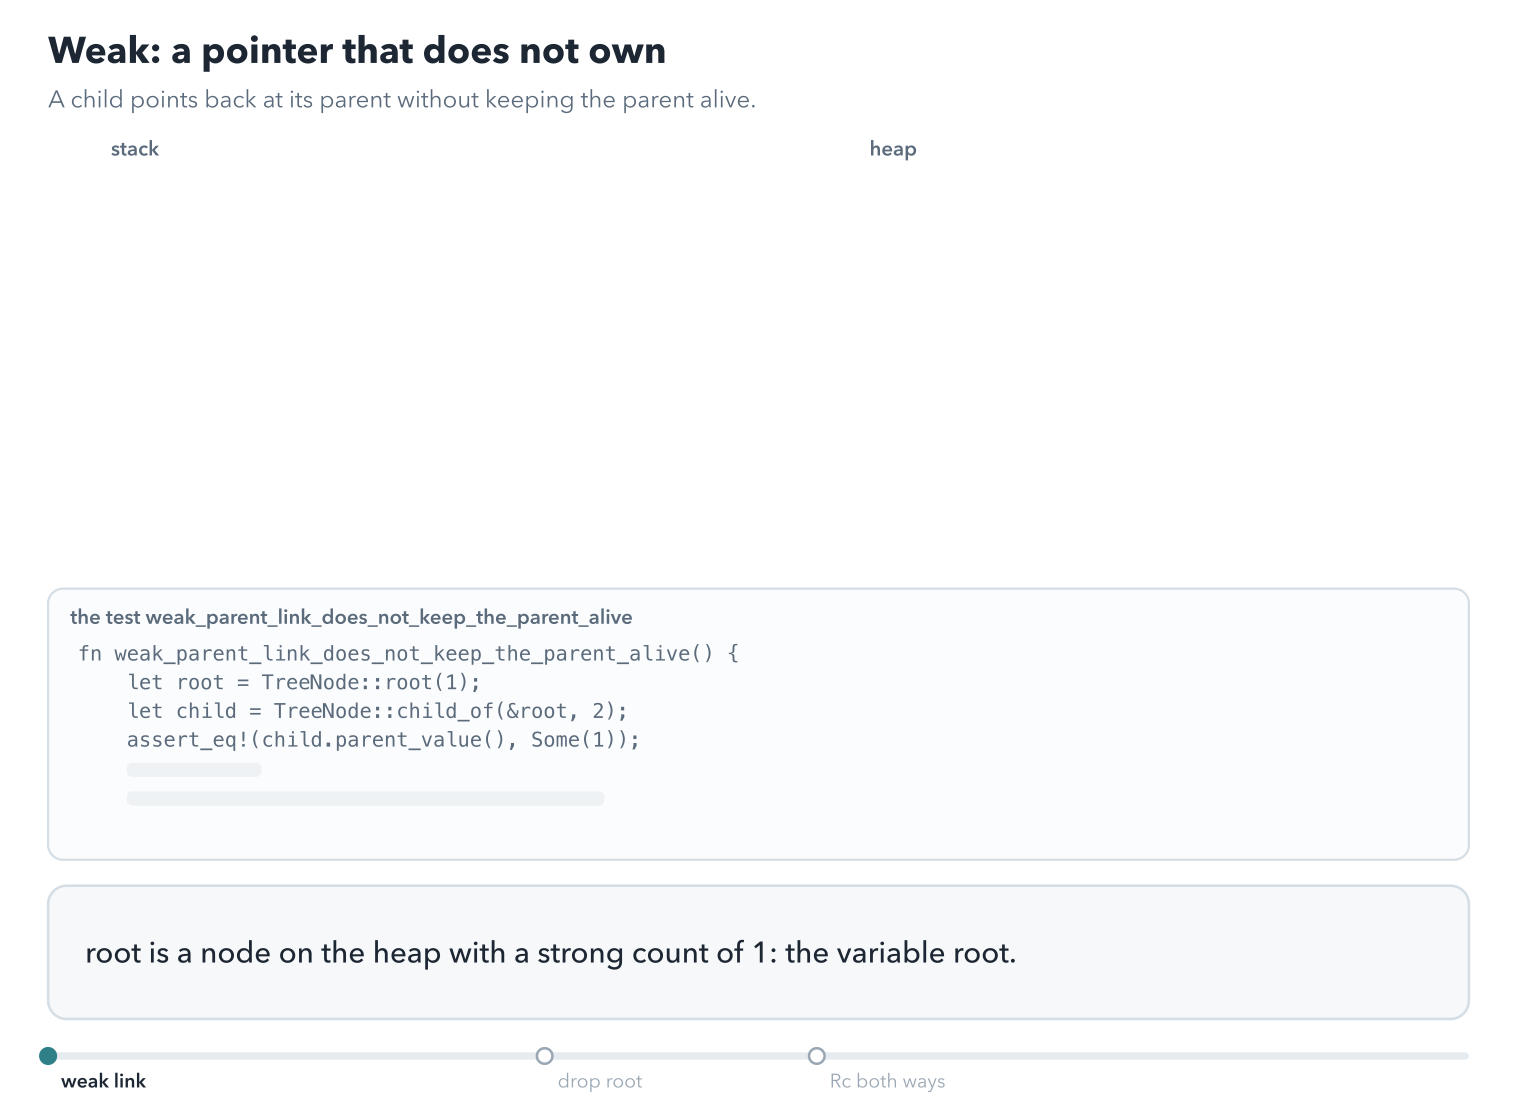Click the 'let root = TreeNode::root(1);' code line

(x=304, y=682)
